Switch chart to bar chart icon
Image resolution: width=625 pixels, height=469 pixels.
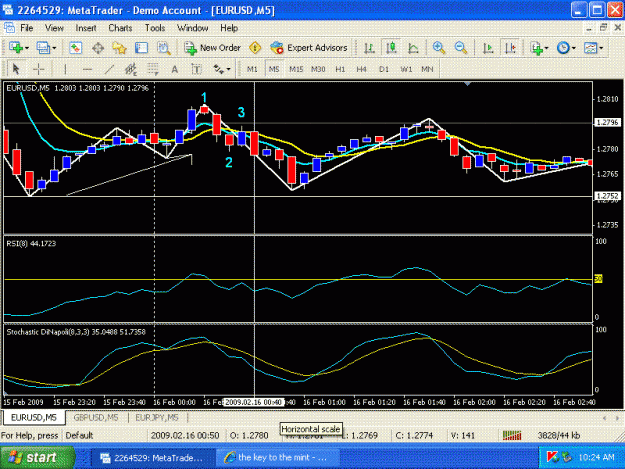click(x=369, y=48)
